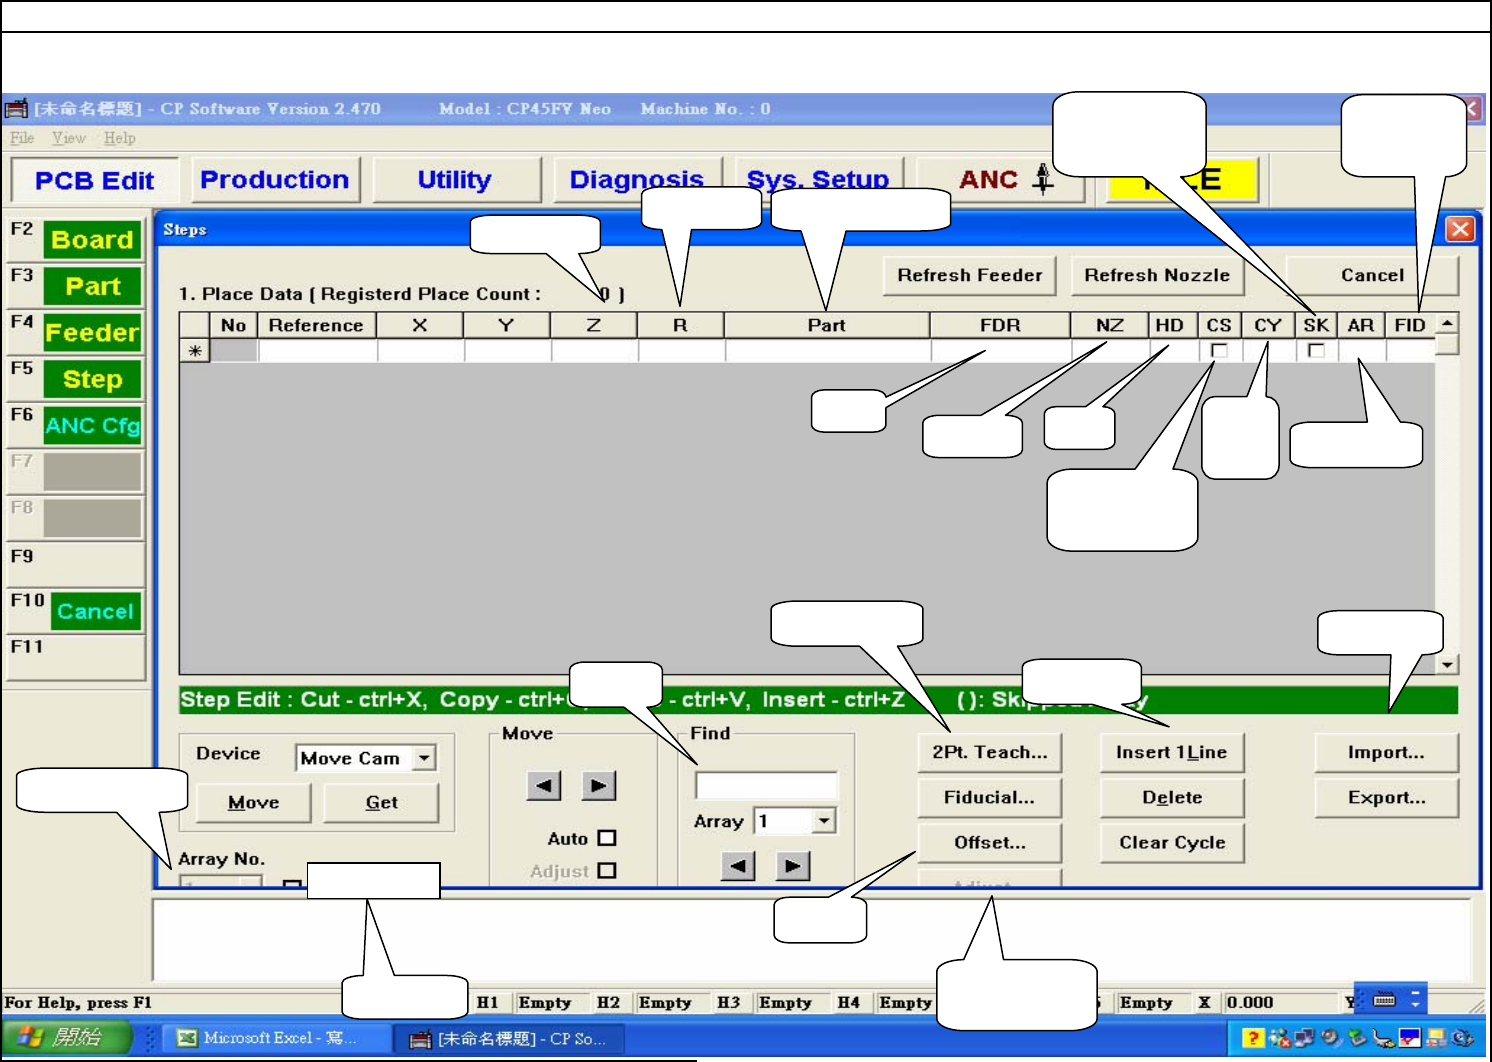
Task: Click the NZ column header
Action: coord(1110,325)
